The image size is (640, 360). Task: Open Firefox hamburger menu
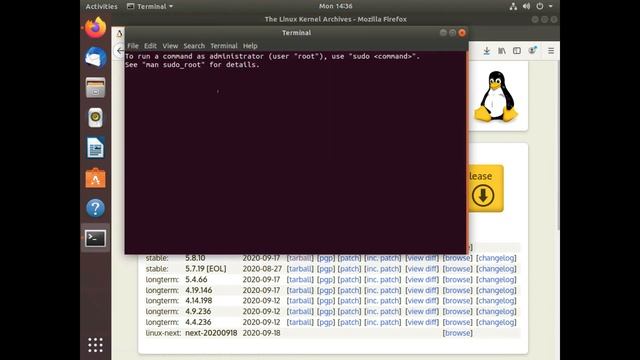(x=551, y=51)
